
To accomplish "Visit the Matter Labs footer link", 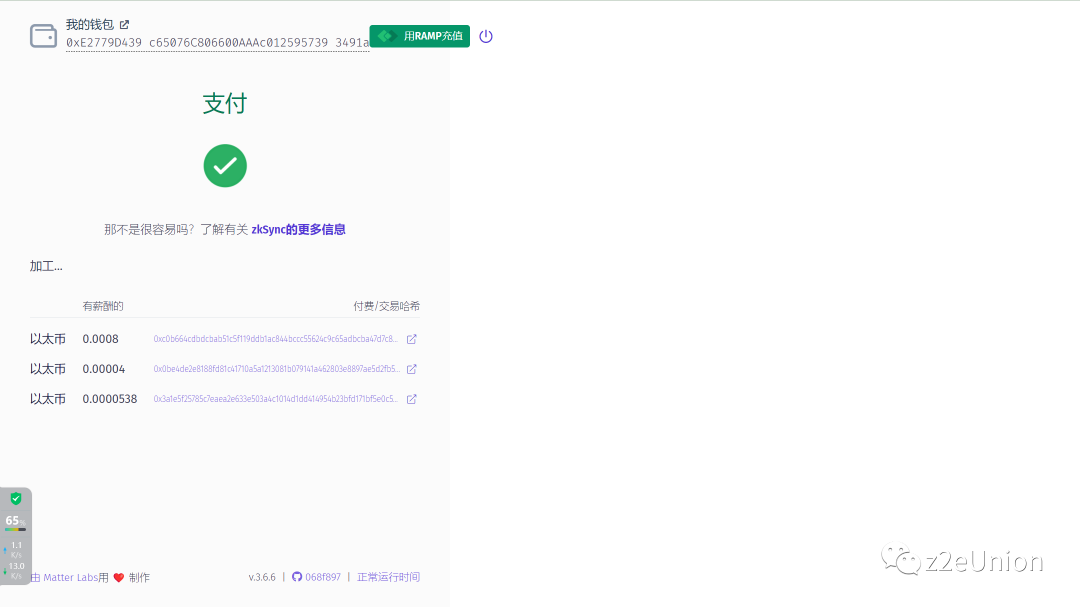I will (71, 578).
